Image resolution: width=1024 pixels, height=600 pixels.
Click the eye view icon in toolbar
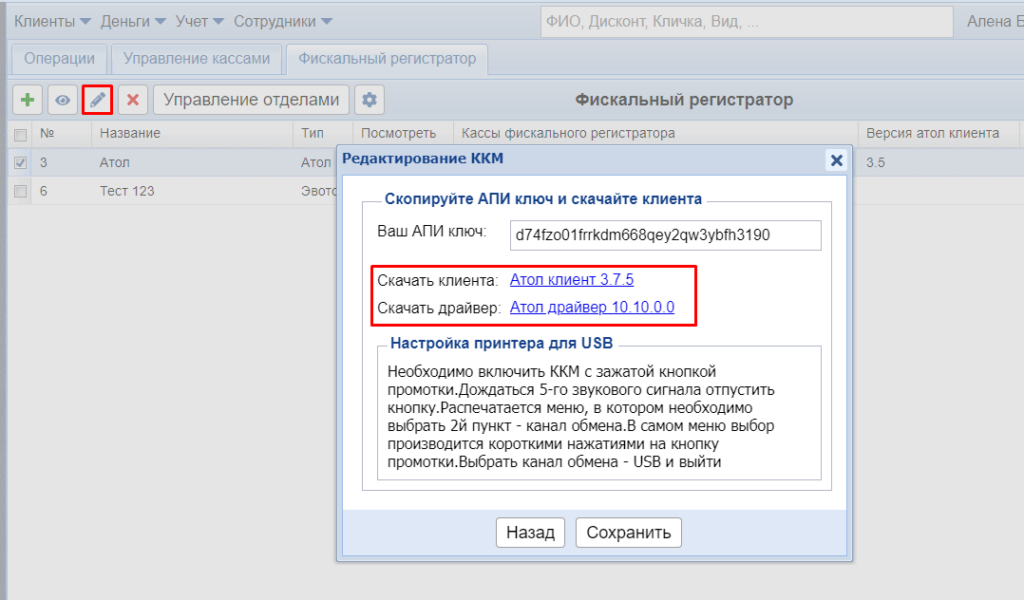[x=63, y=100]
